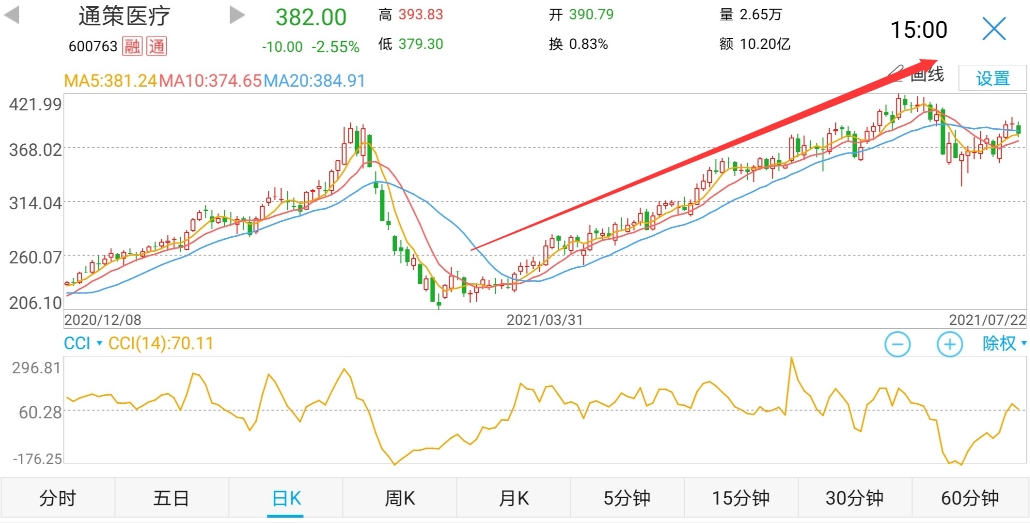Switch to 五日 tab
Viewport: 1030px width, 523px height.
click(x=171, y=499)
